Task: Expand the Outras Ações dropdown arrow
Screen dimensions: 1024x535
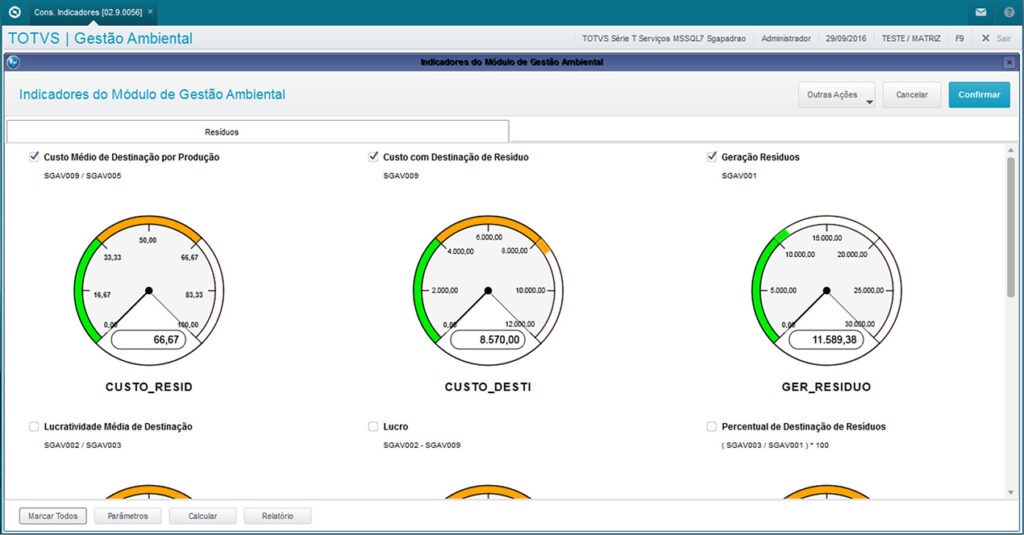Action: 869,102
